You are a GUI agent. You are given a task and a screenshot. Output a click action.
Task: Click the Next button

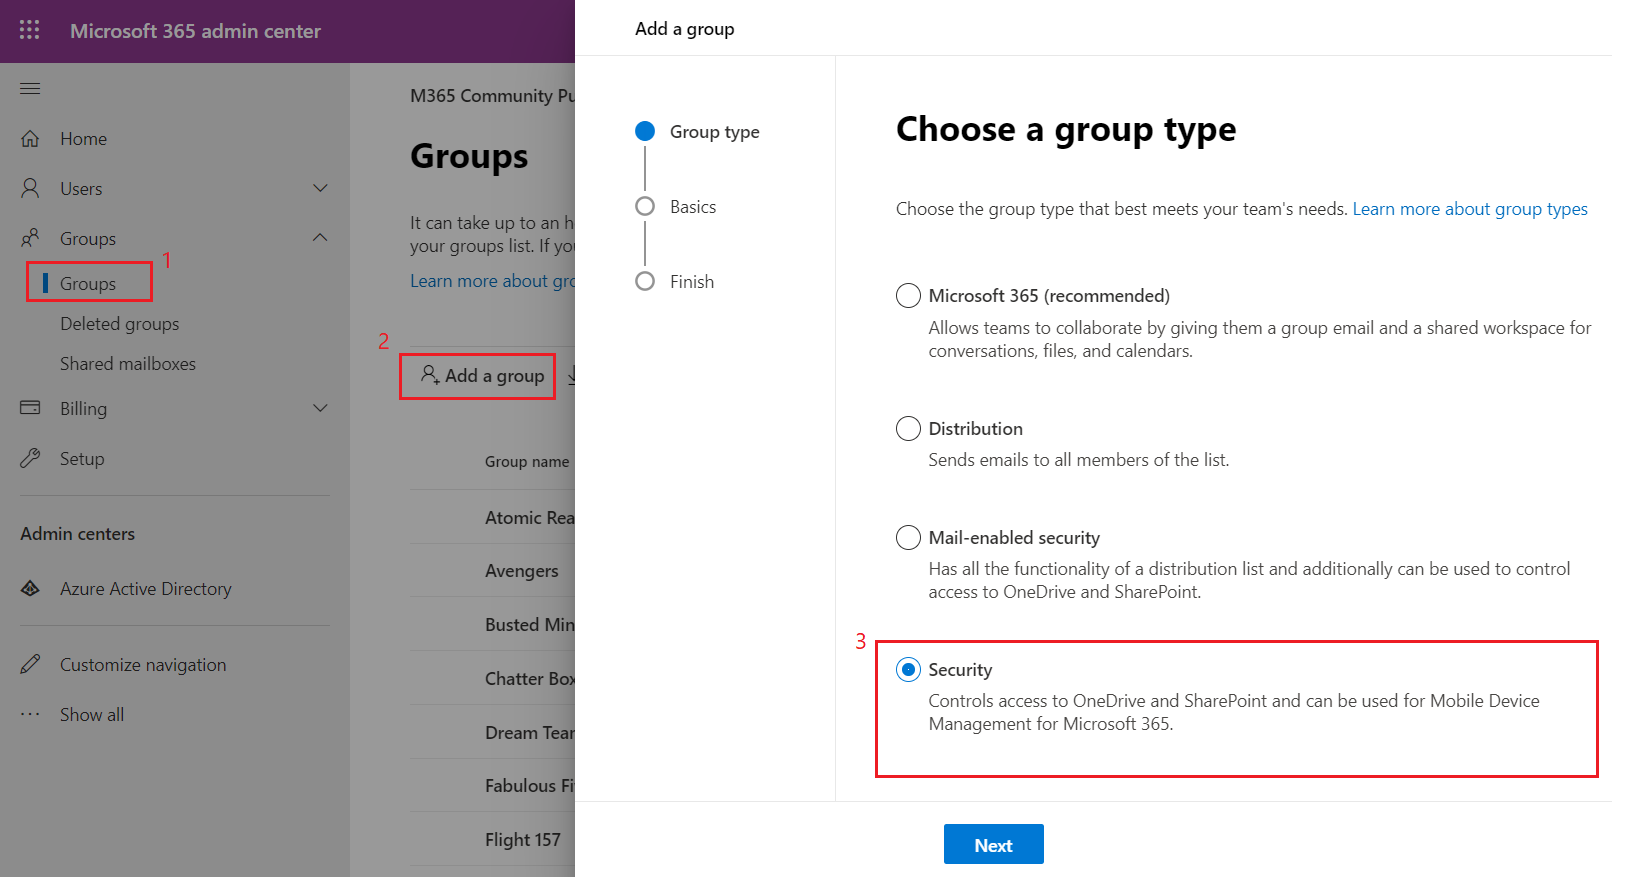point(993,845)
